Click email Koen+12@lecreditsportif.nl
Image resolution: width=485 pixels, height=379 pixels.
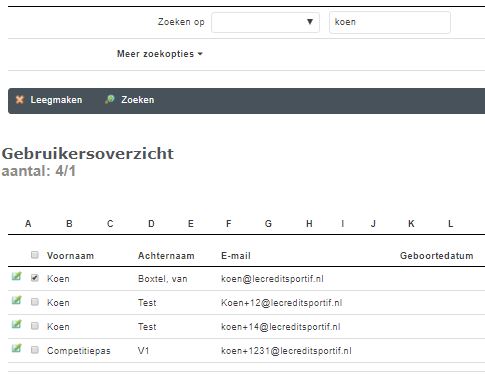tap(282, 303)
